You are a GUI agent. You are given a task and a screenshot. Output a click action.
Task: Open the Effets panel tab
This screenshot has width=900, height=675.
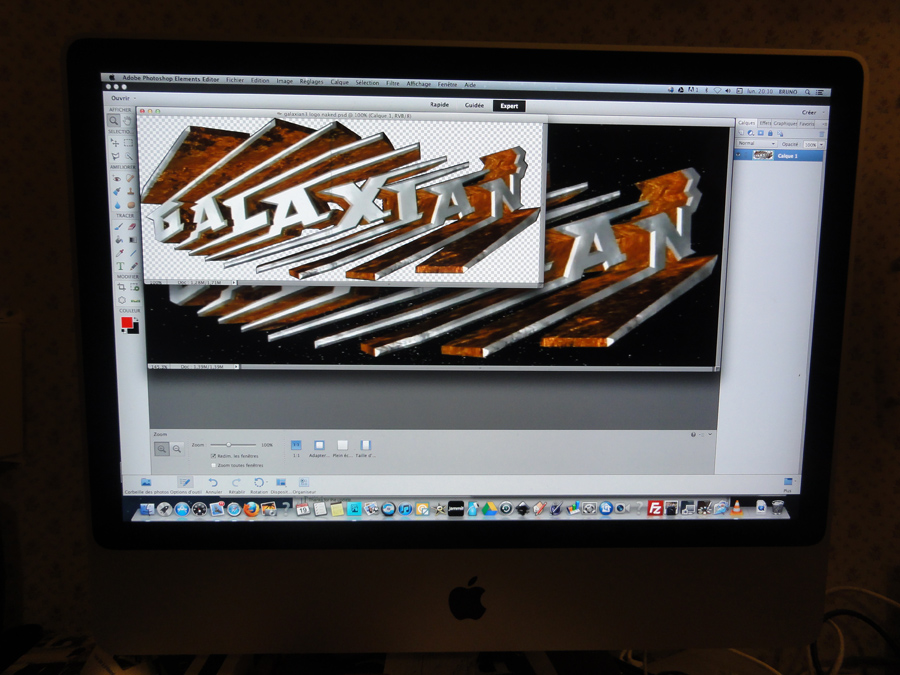765,123
